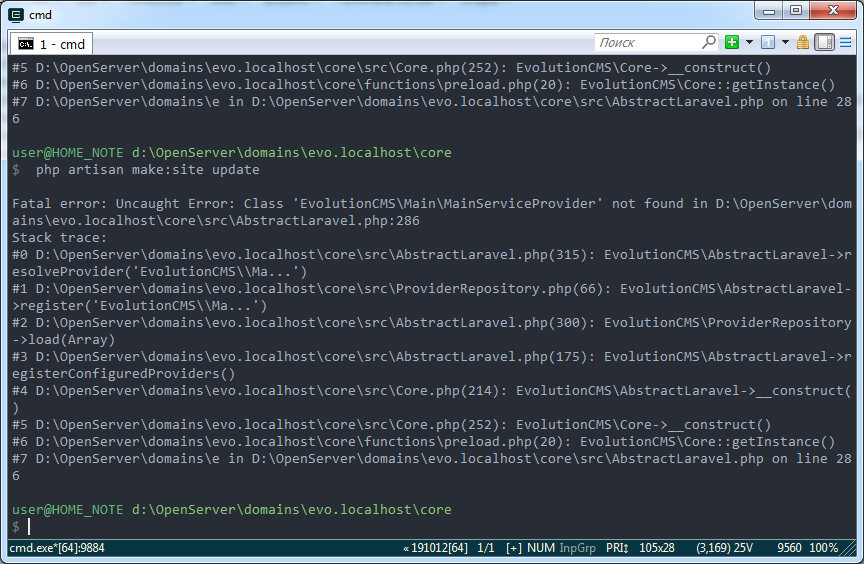Click the resize grip at status bar corner
The image size is (864, 564).
point(849,549)
